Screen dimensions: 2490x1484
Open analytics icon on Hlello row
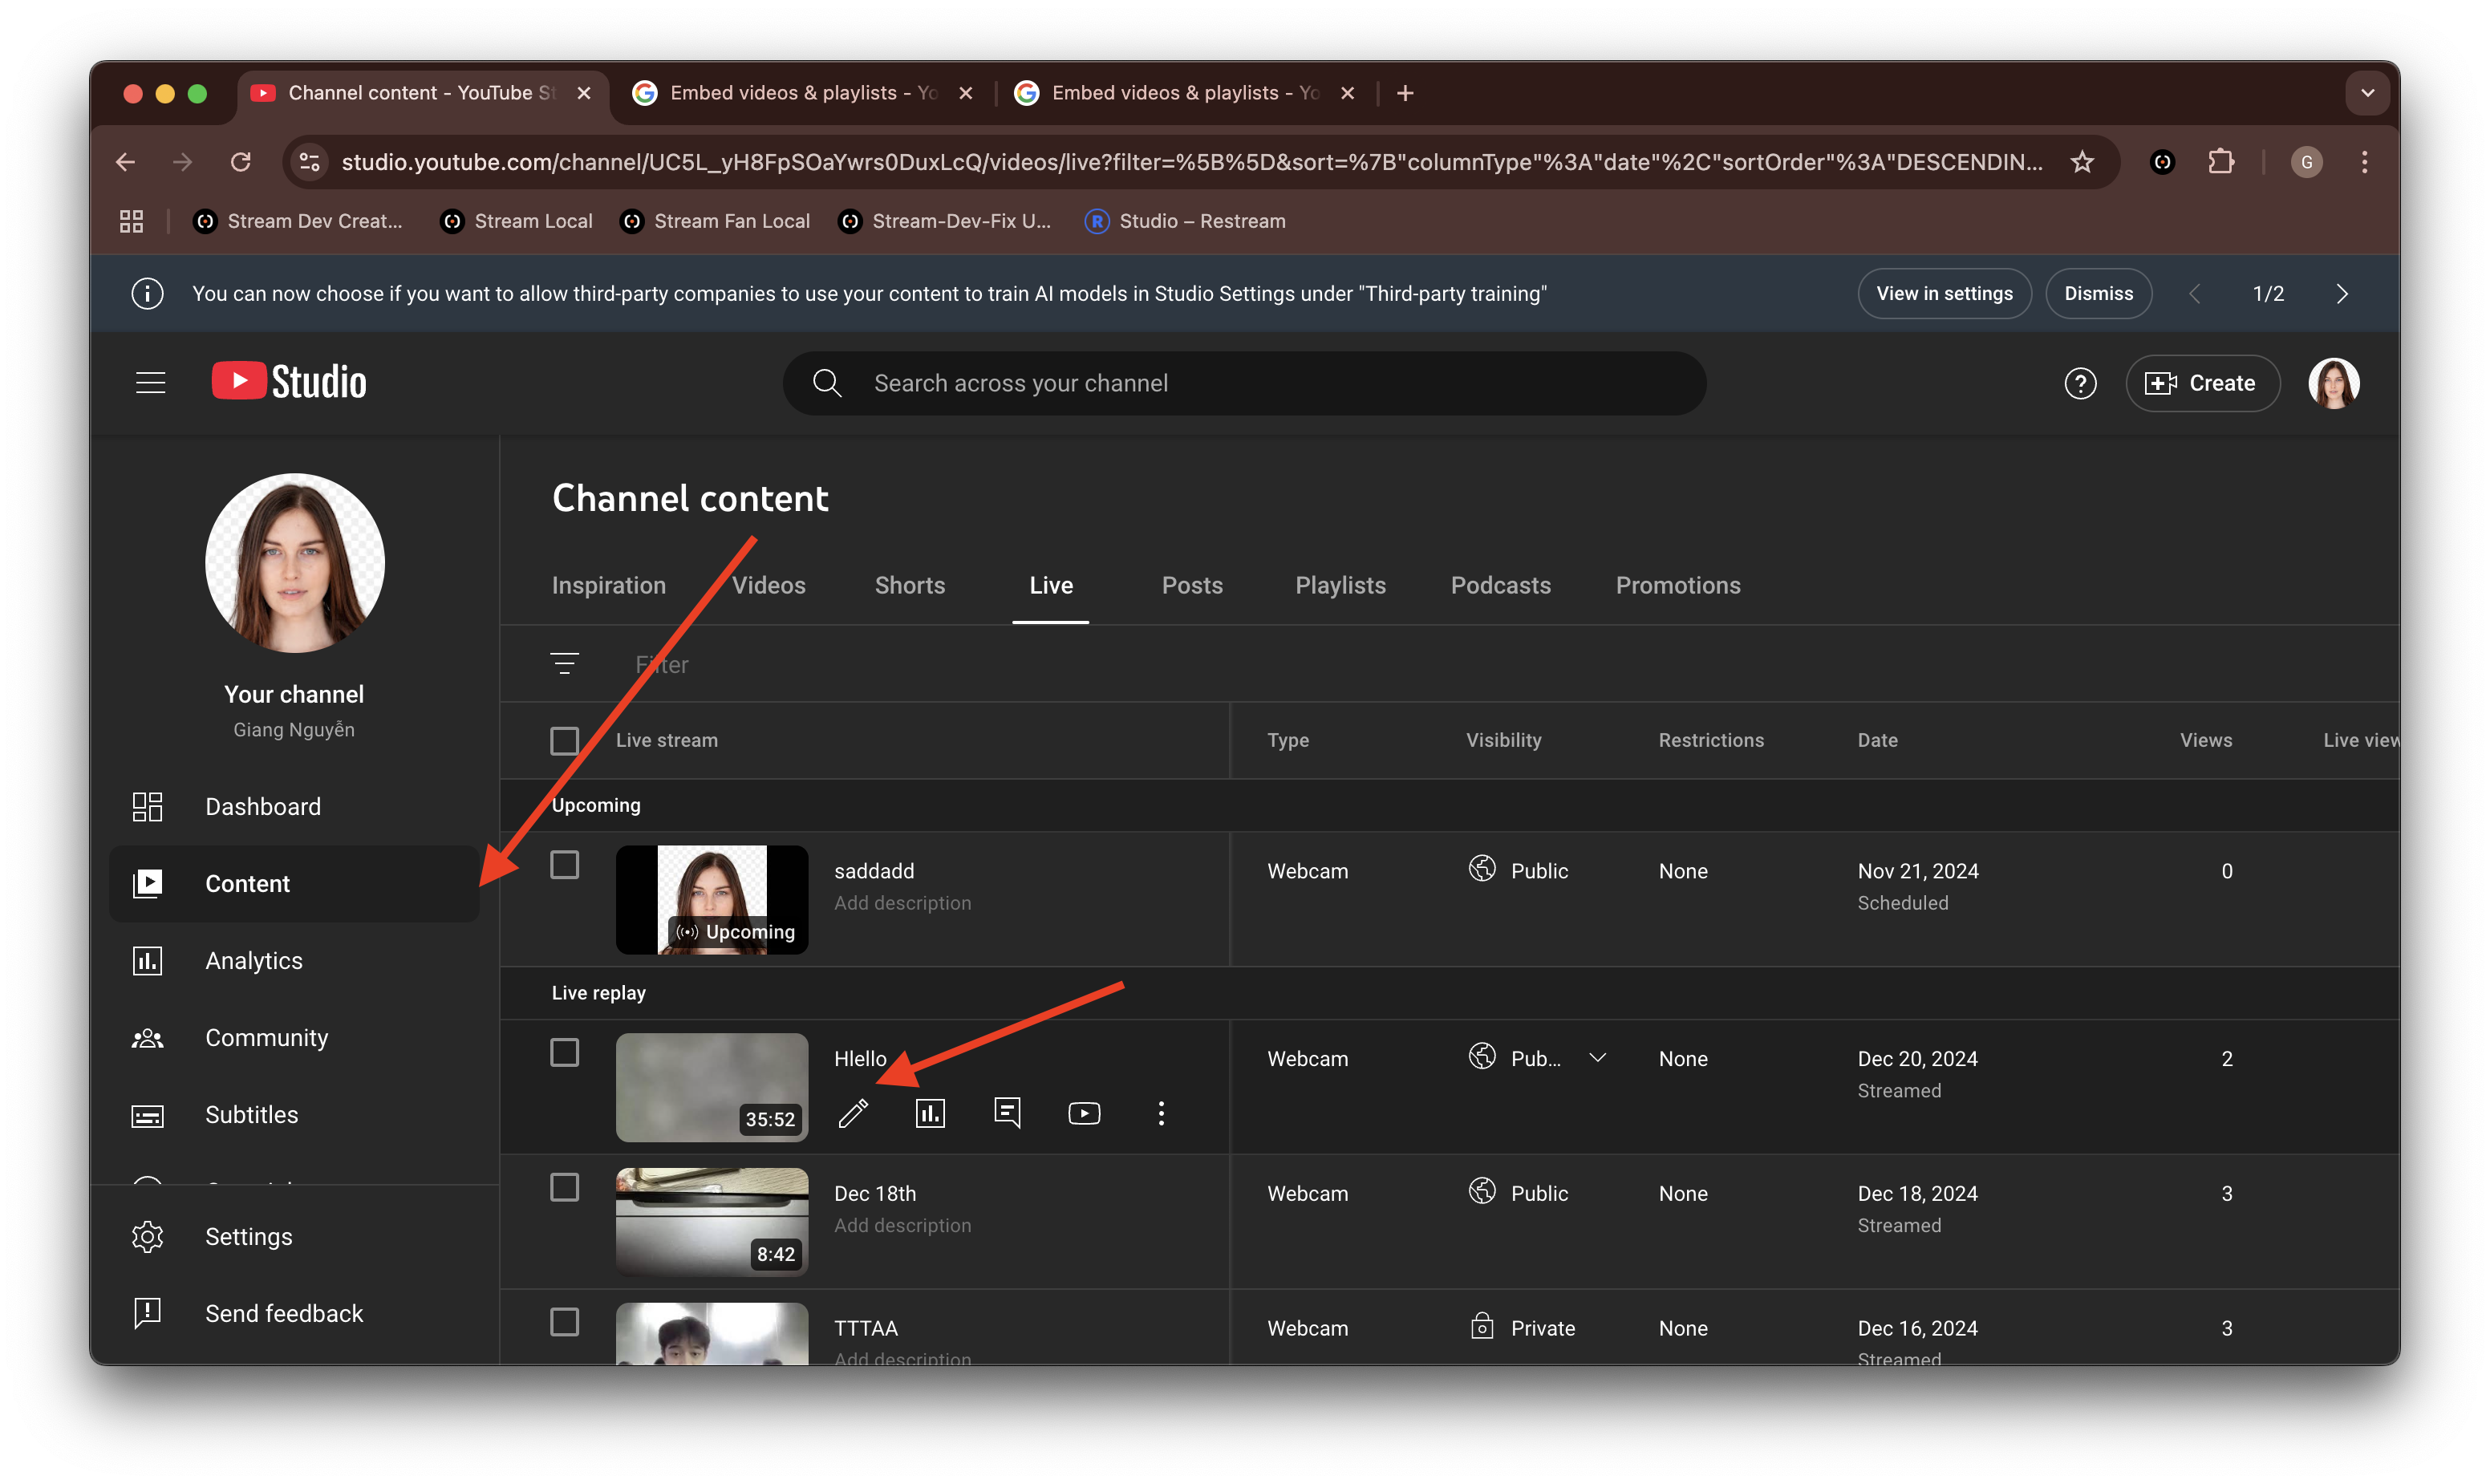tap(930, 1113)
